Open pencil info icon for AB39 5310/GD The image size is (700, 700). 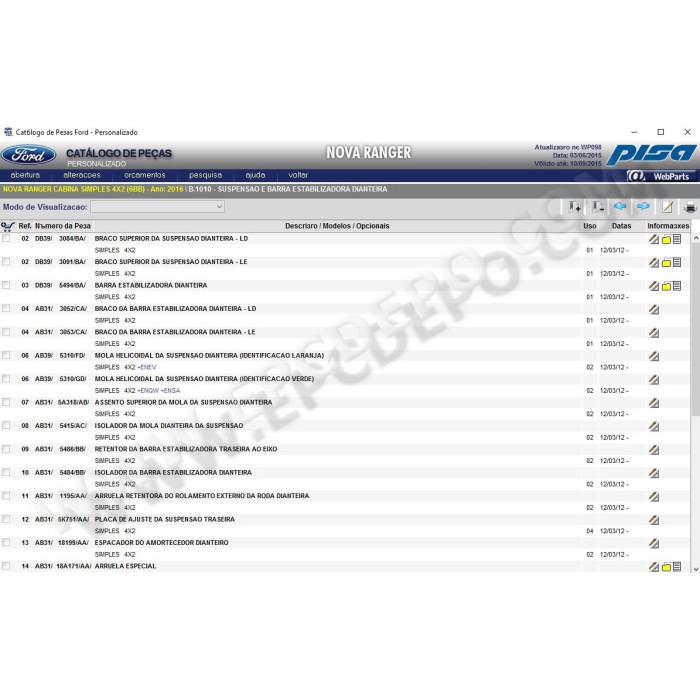click(x=654, y=380)
